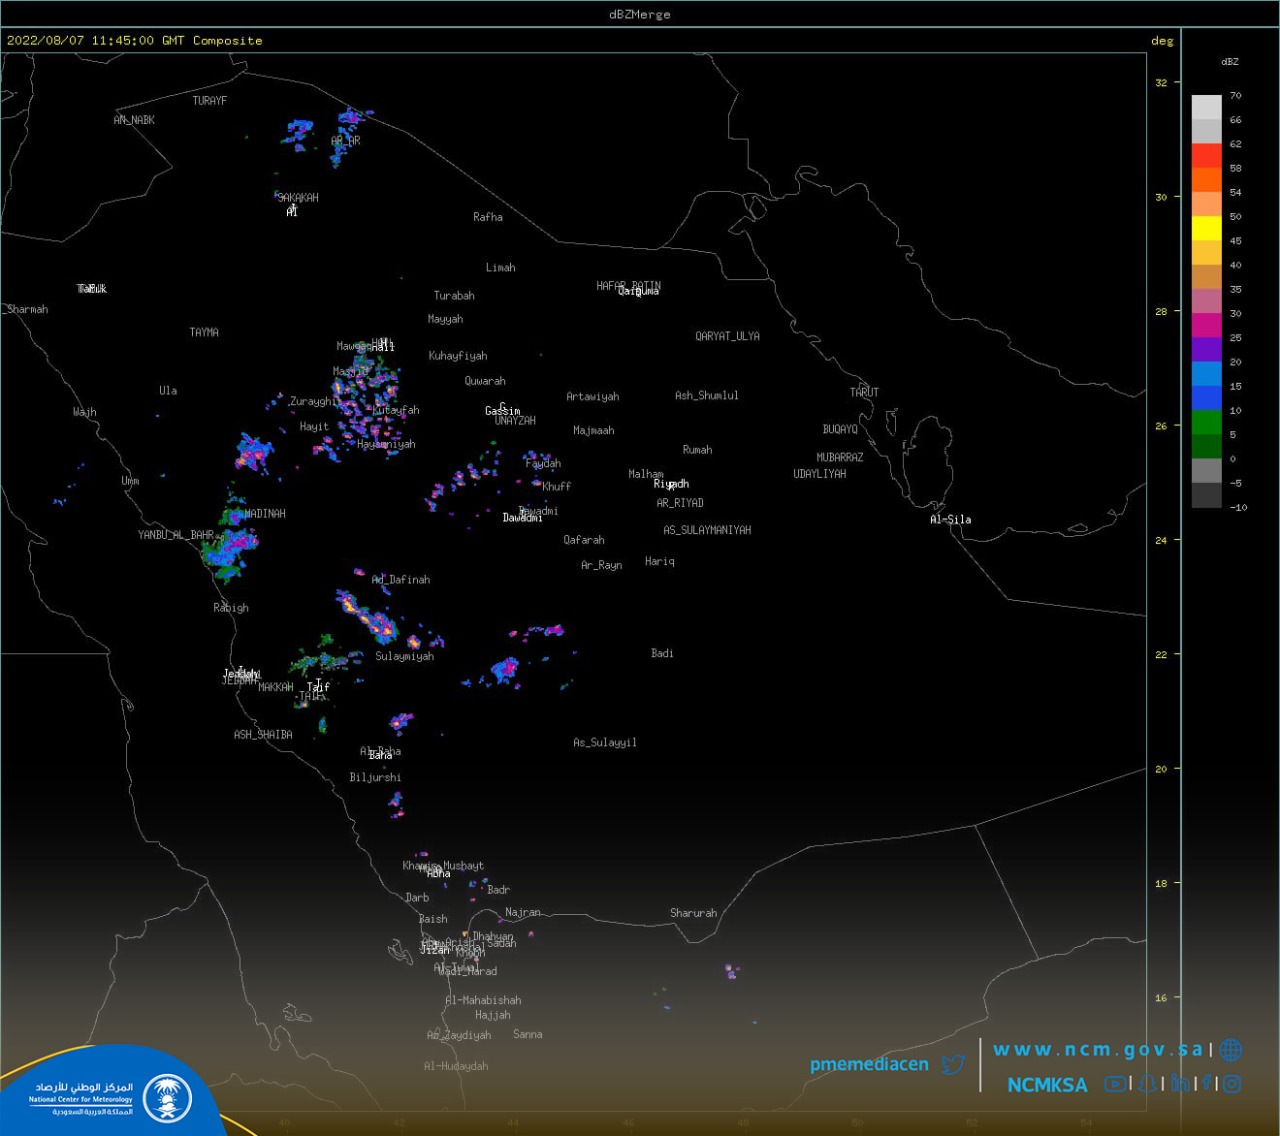Click the TAYMA city label
Image resolution: width=1280 pixels, height=1136 pixels.
204,332
